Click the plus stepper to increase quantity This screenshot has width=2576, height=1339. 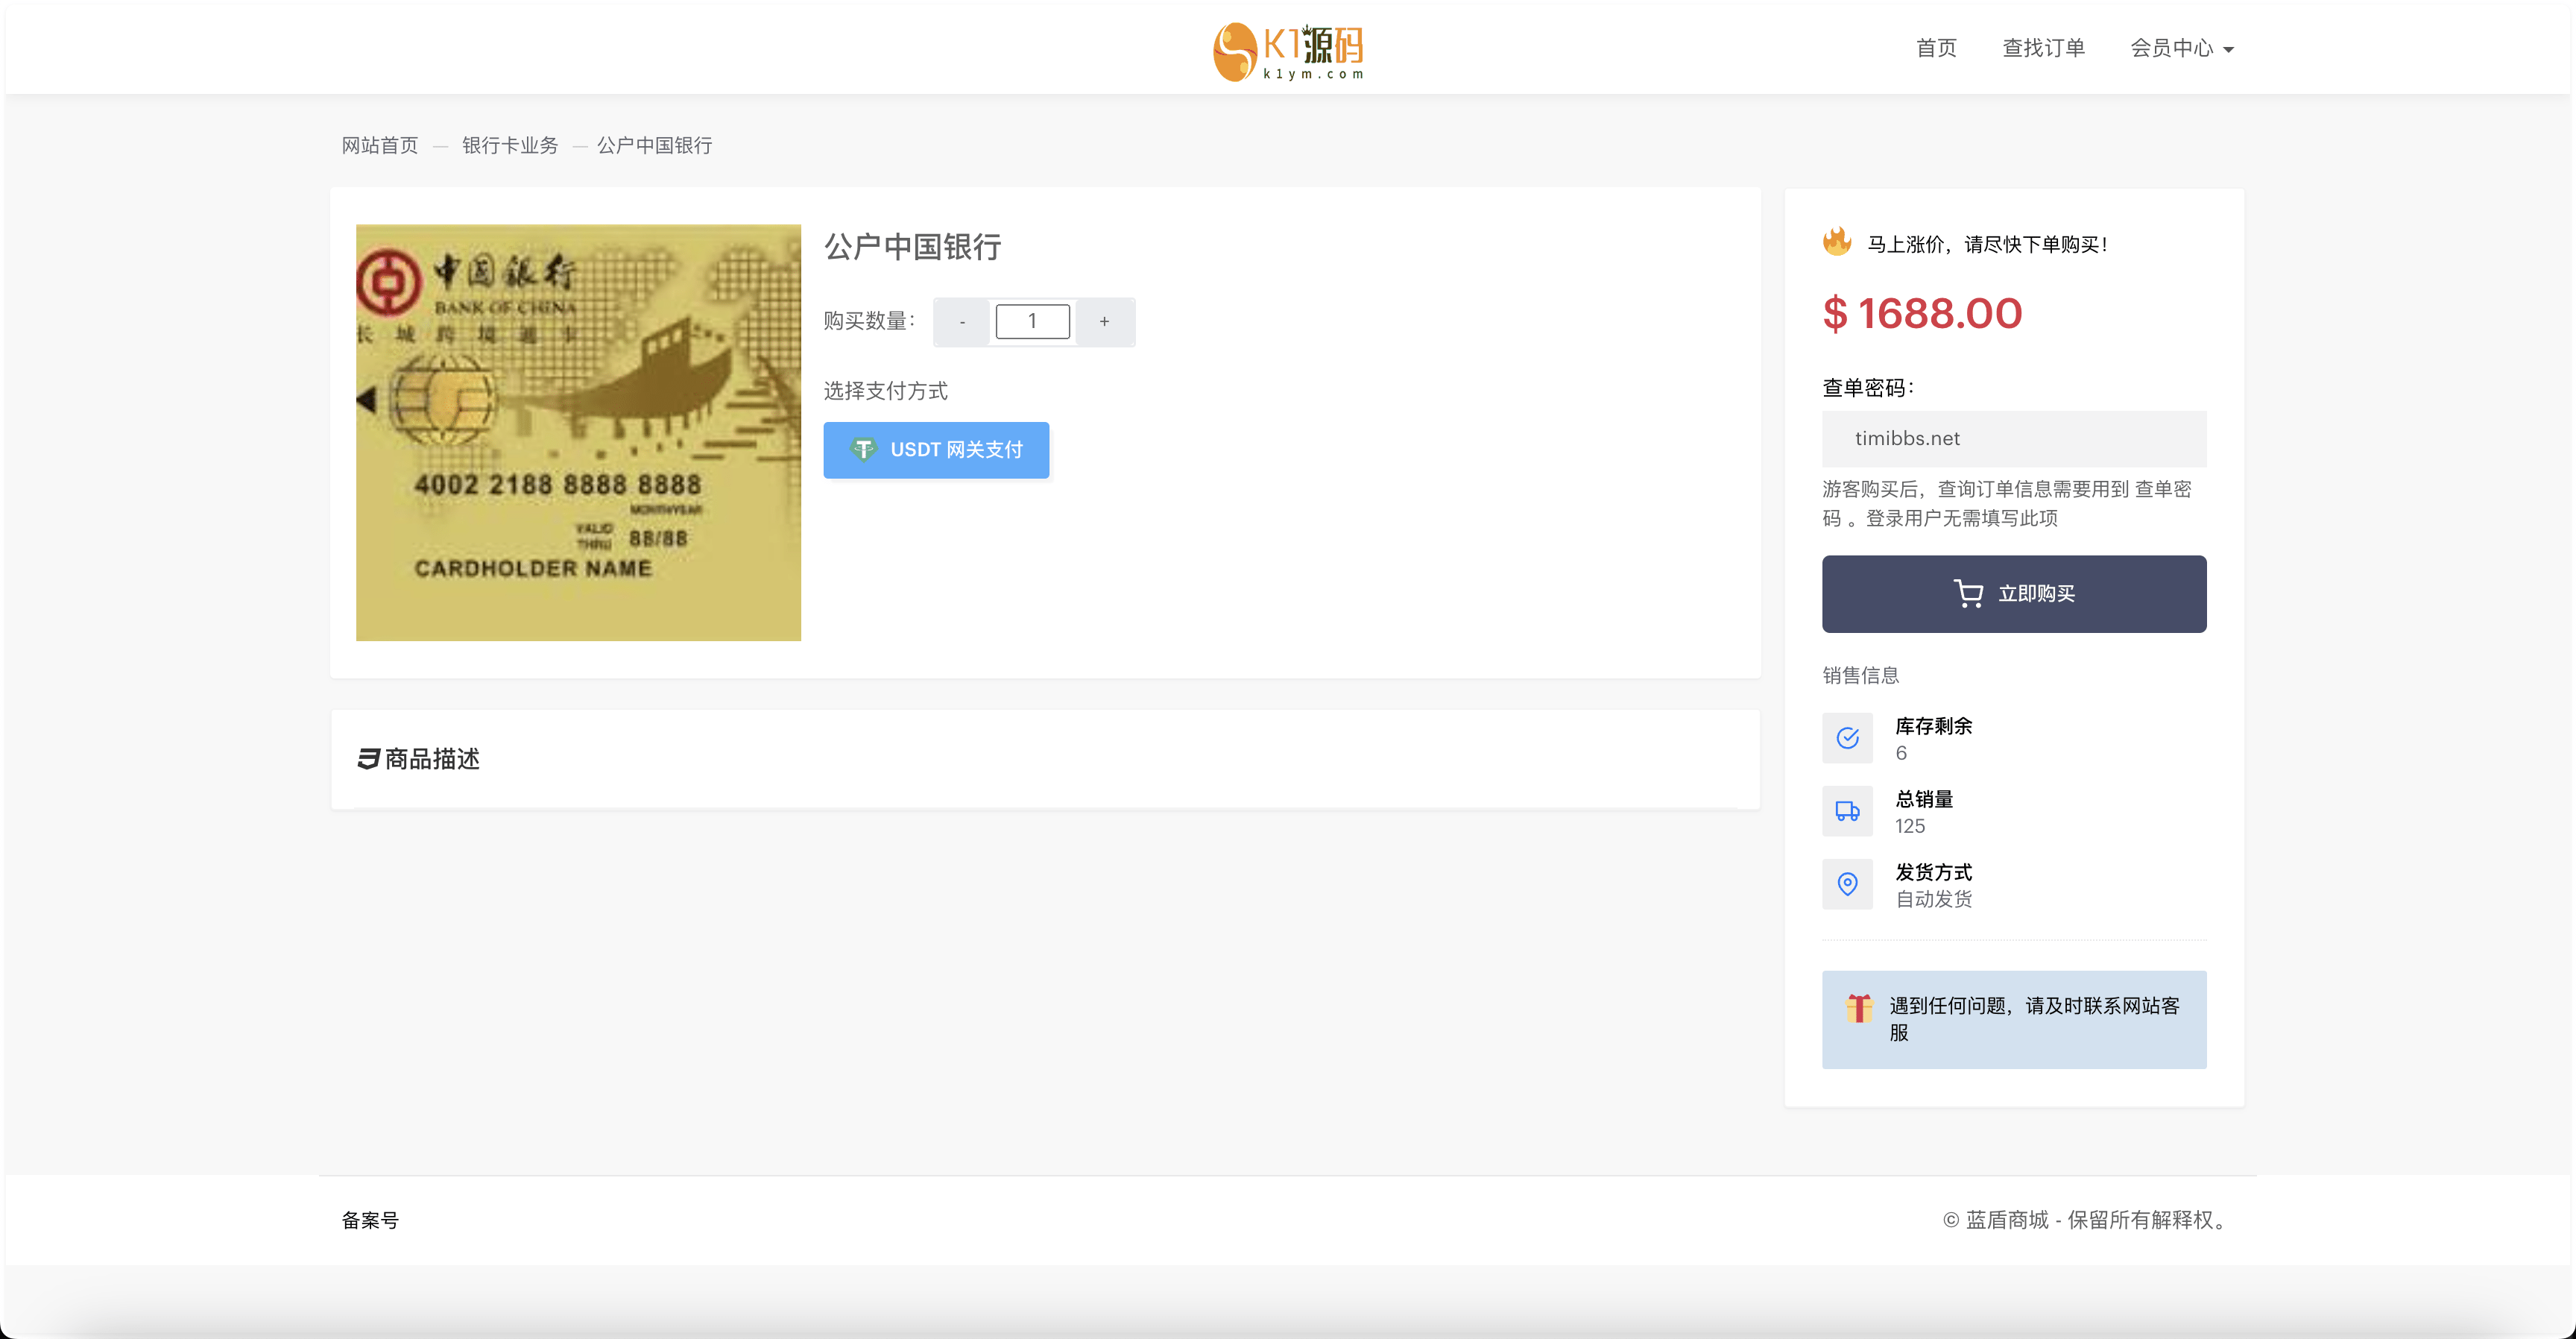1102,322
